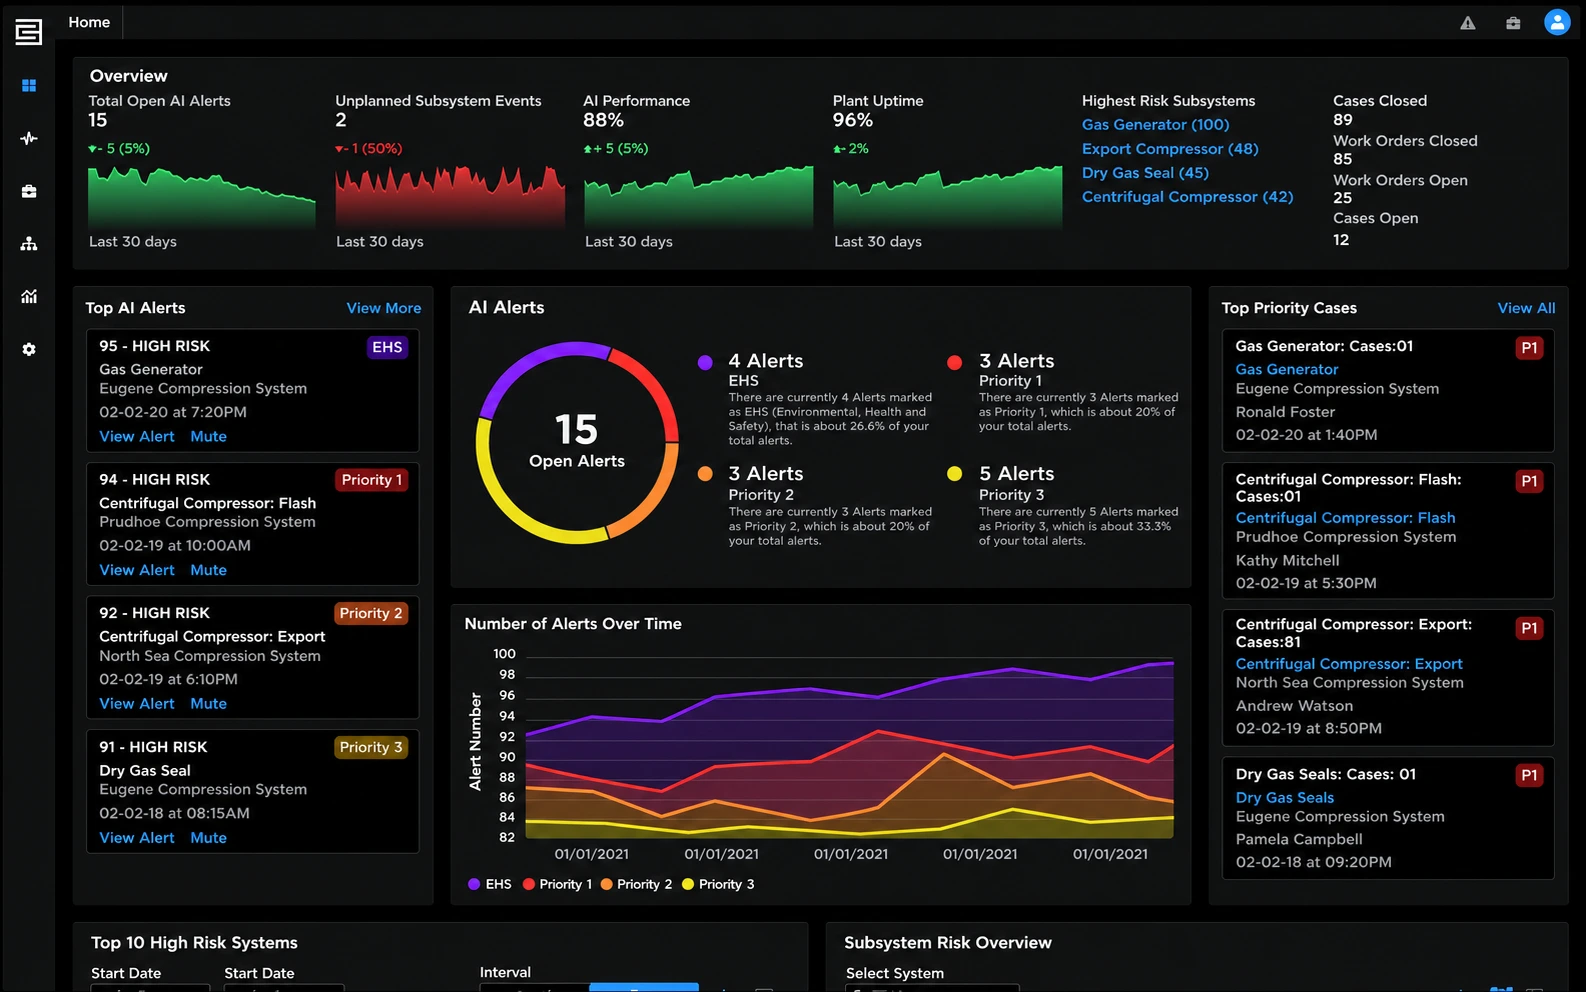Click the top-bar briefcase icon

pos(1513,23)
